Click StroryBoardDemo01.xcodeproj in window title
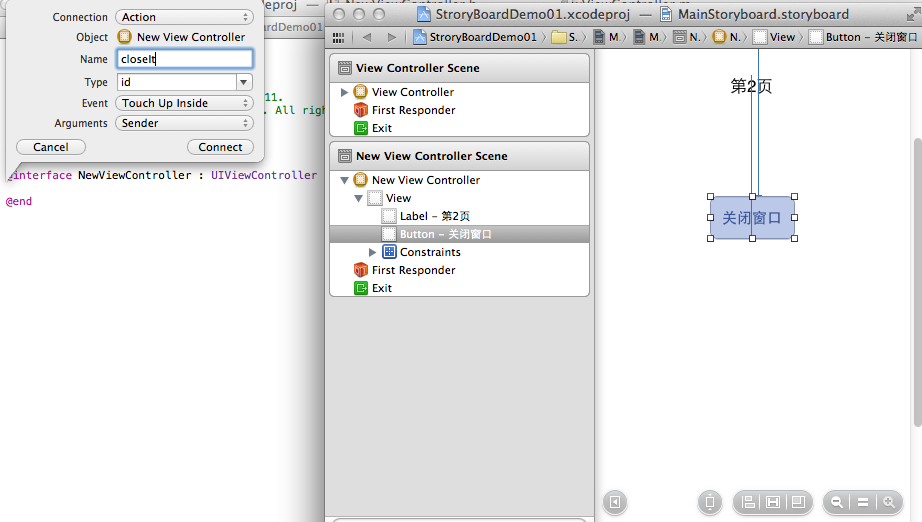 point(533,14)
